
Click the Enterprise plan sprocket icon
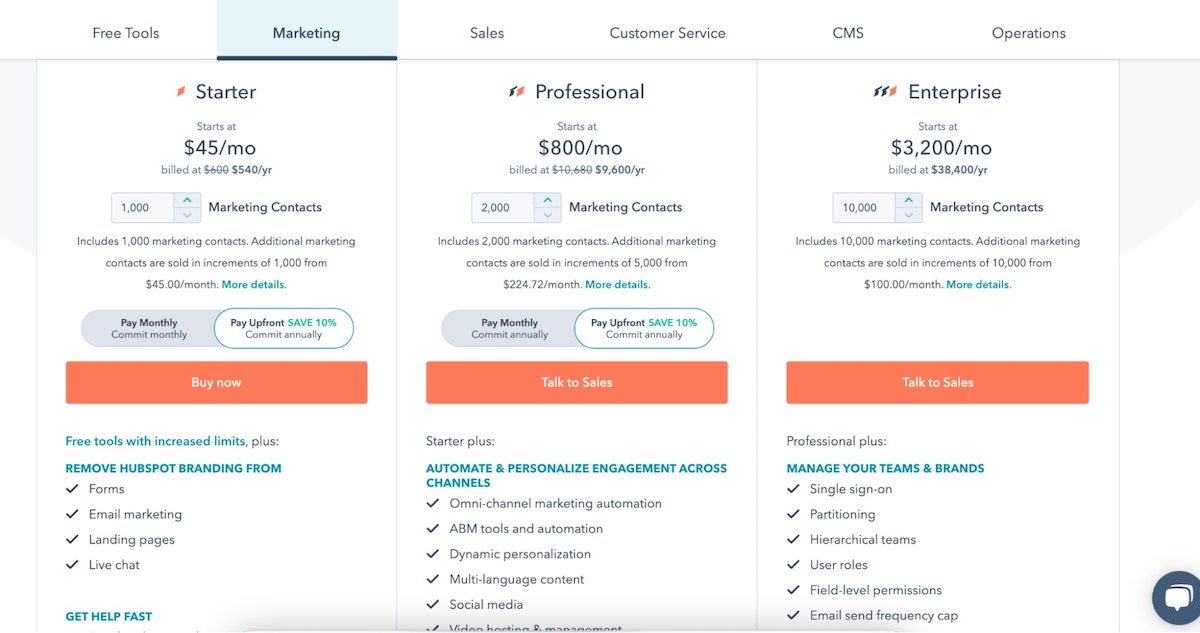(x=885, y=92)
